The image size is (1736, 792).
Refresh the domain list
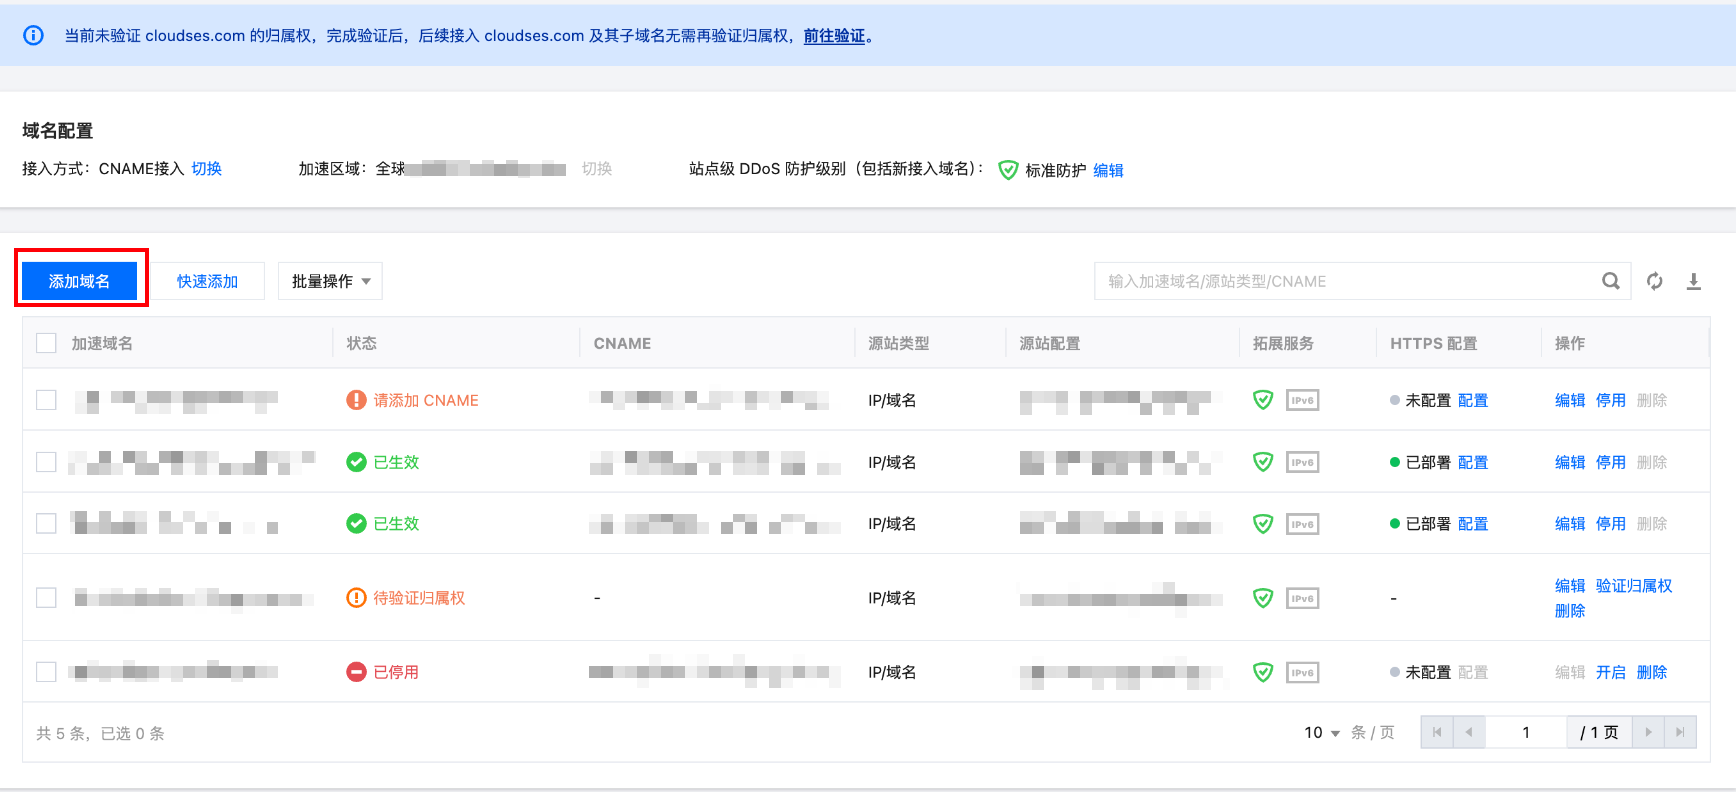(1655, 281)
